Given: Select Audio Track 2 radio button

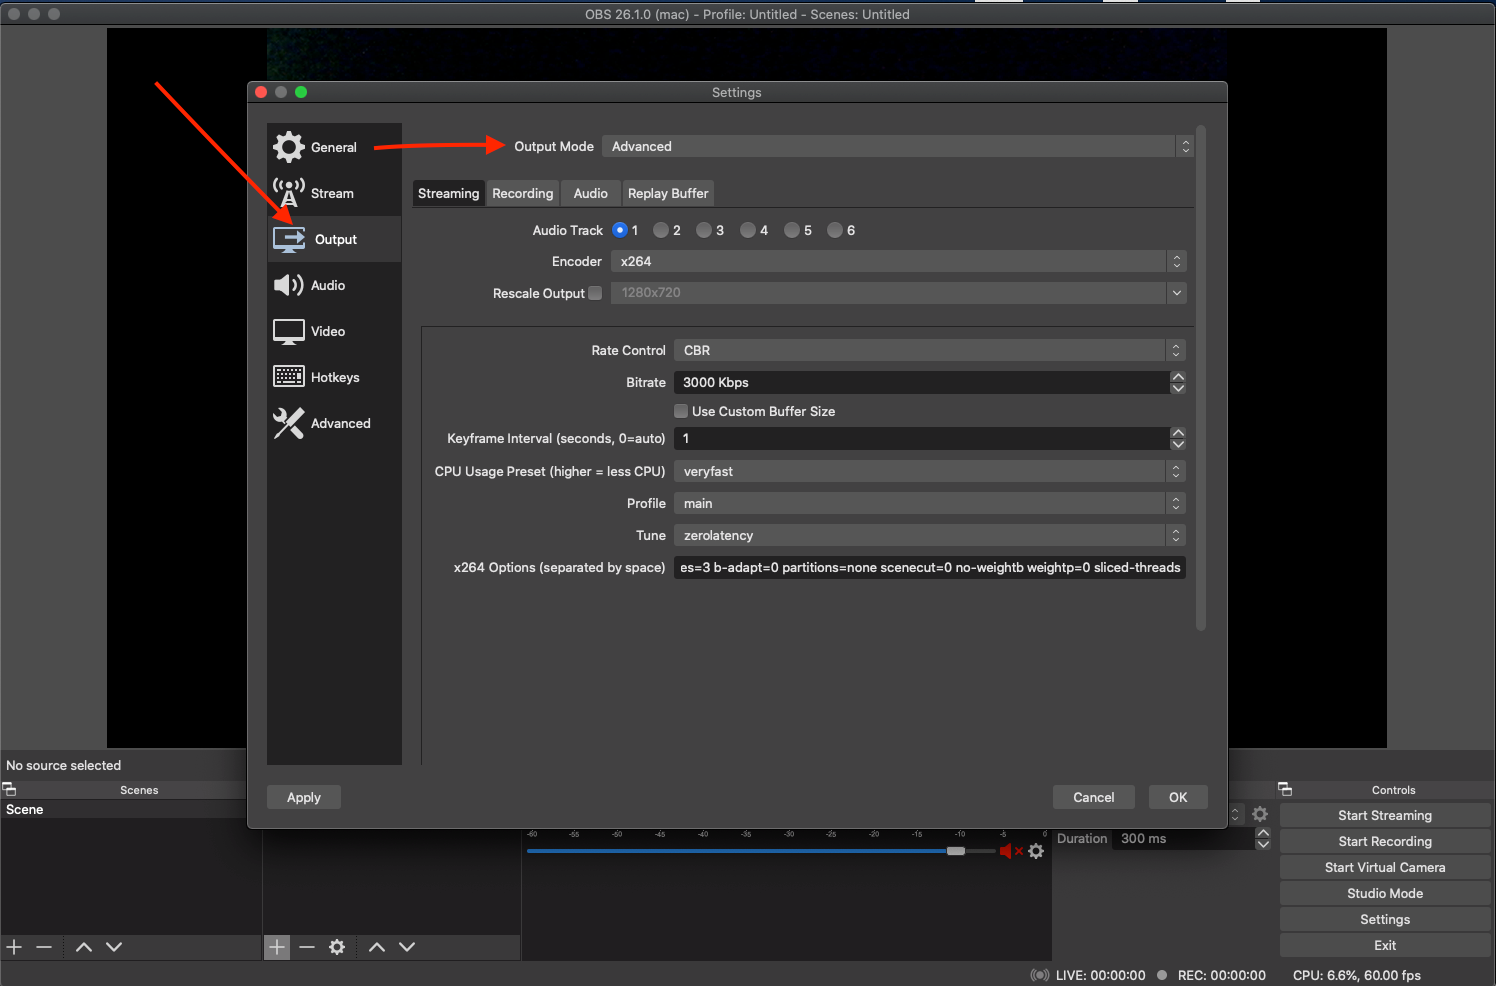Looking at the screenshot, I should coord(661,230).
